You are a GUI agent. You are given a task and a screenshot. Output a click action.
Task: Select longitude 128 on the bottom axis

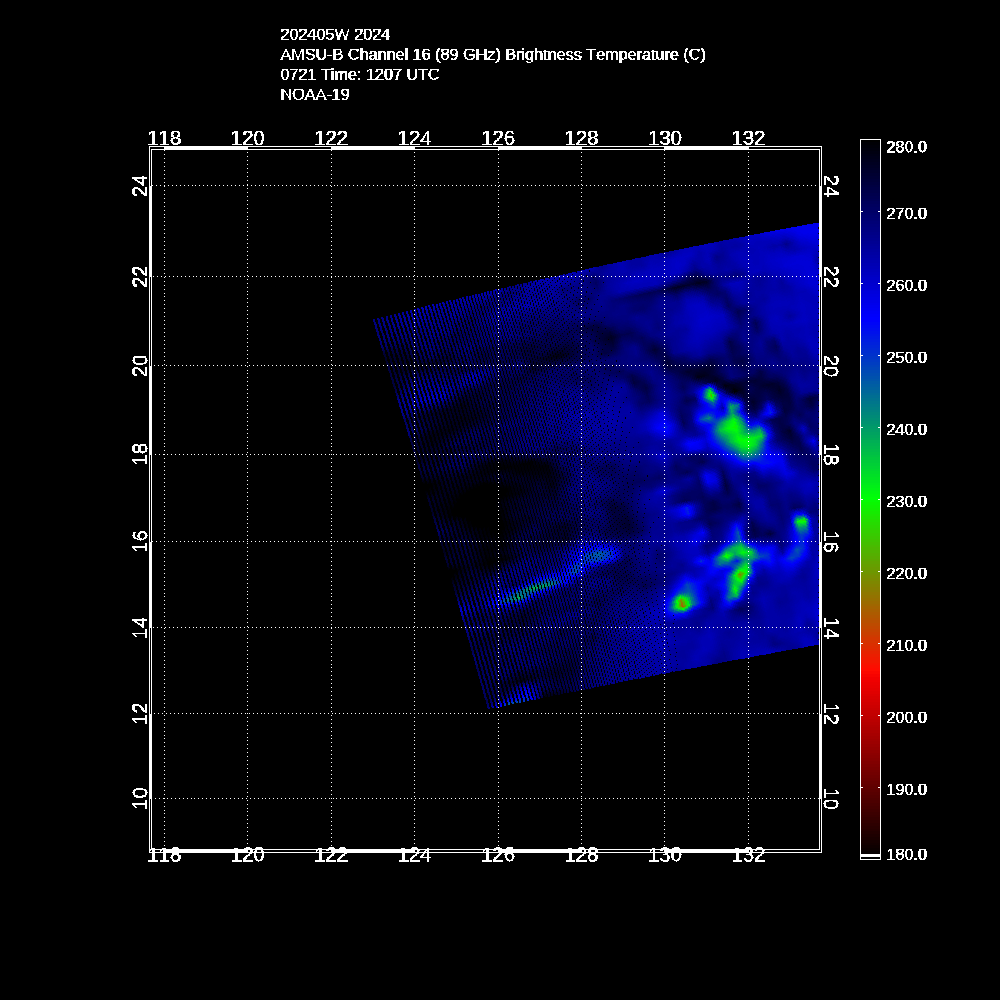point(582,855)
